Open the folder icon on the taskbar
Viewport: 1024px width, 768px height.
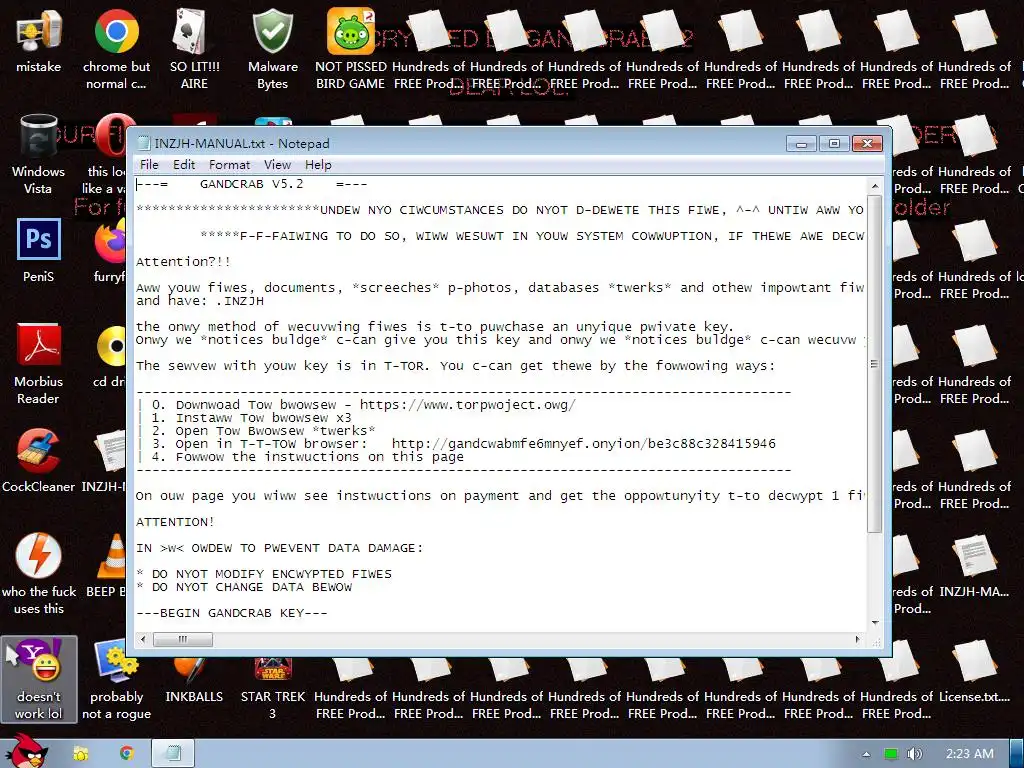[80, 754]
